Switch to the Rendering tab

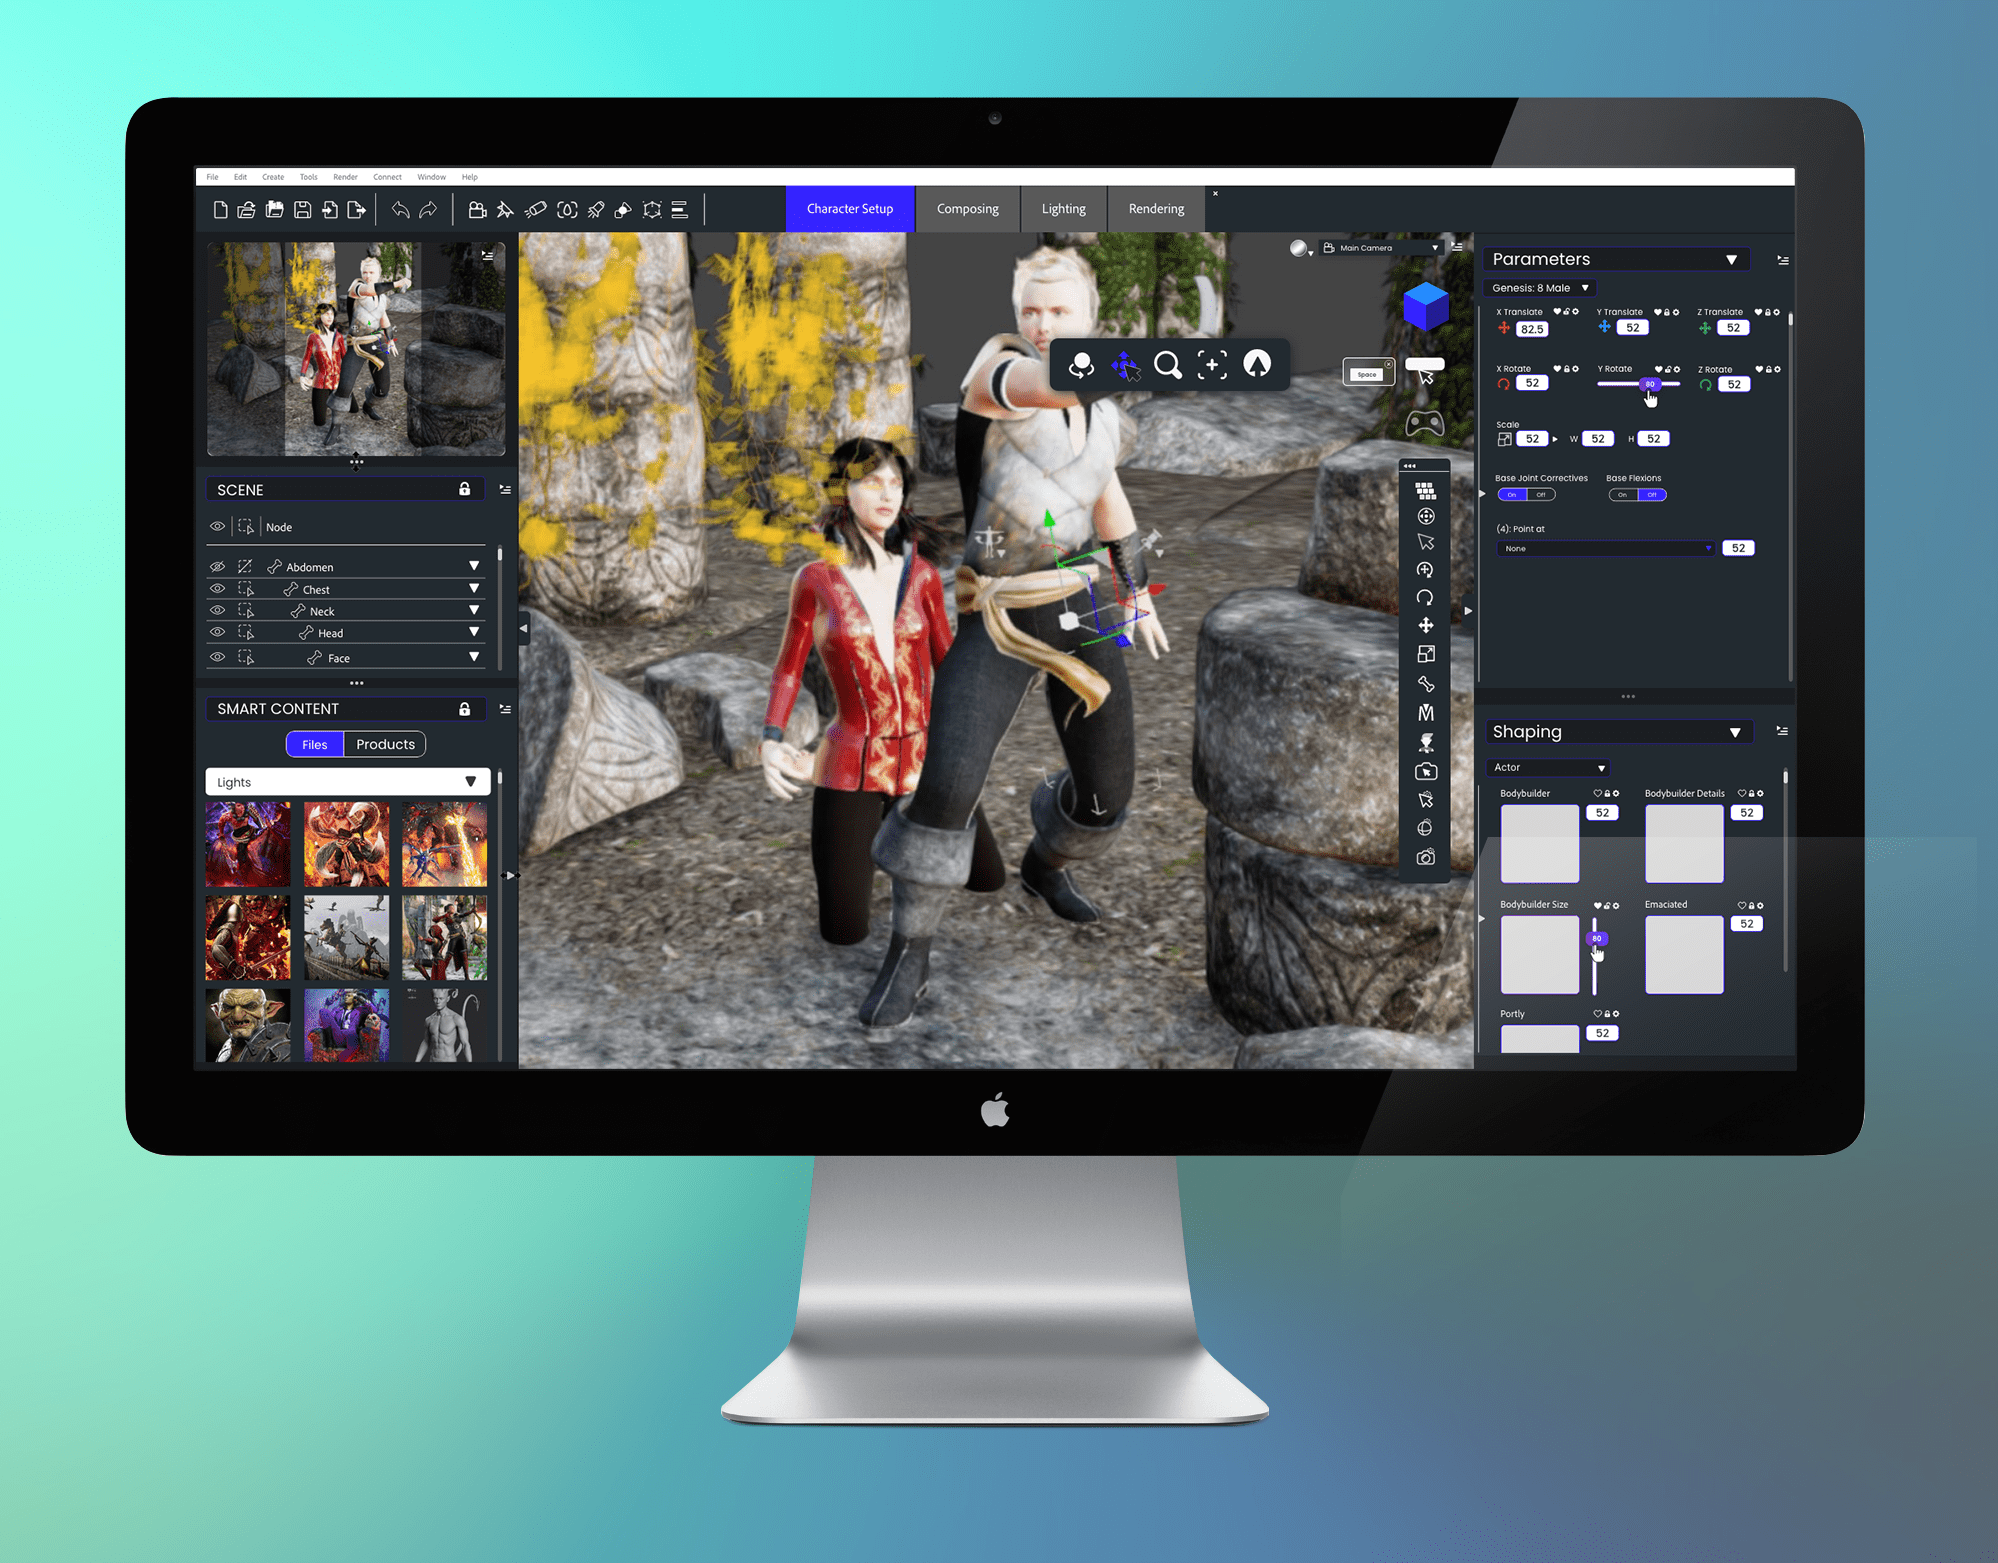point(1156,209)
